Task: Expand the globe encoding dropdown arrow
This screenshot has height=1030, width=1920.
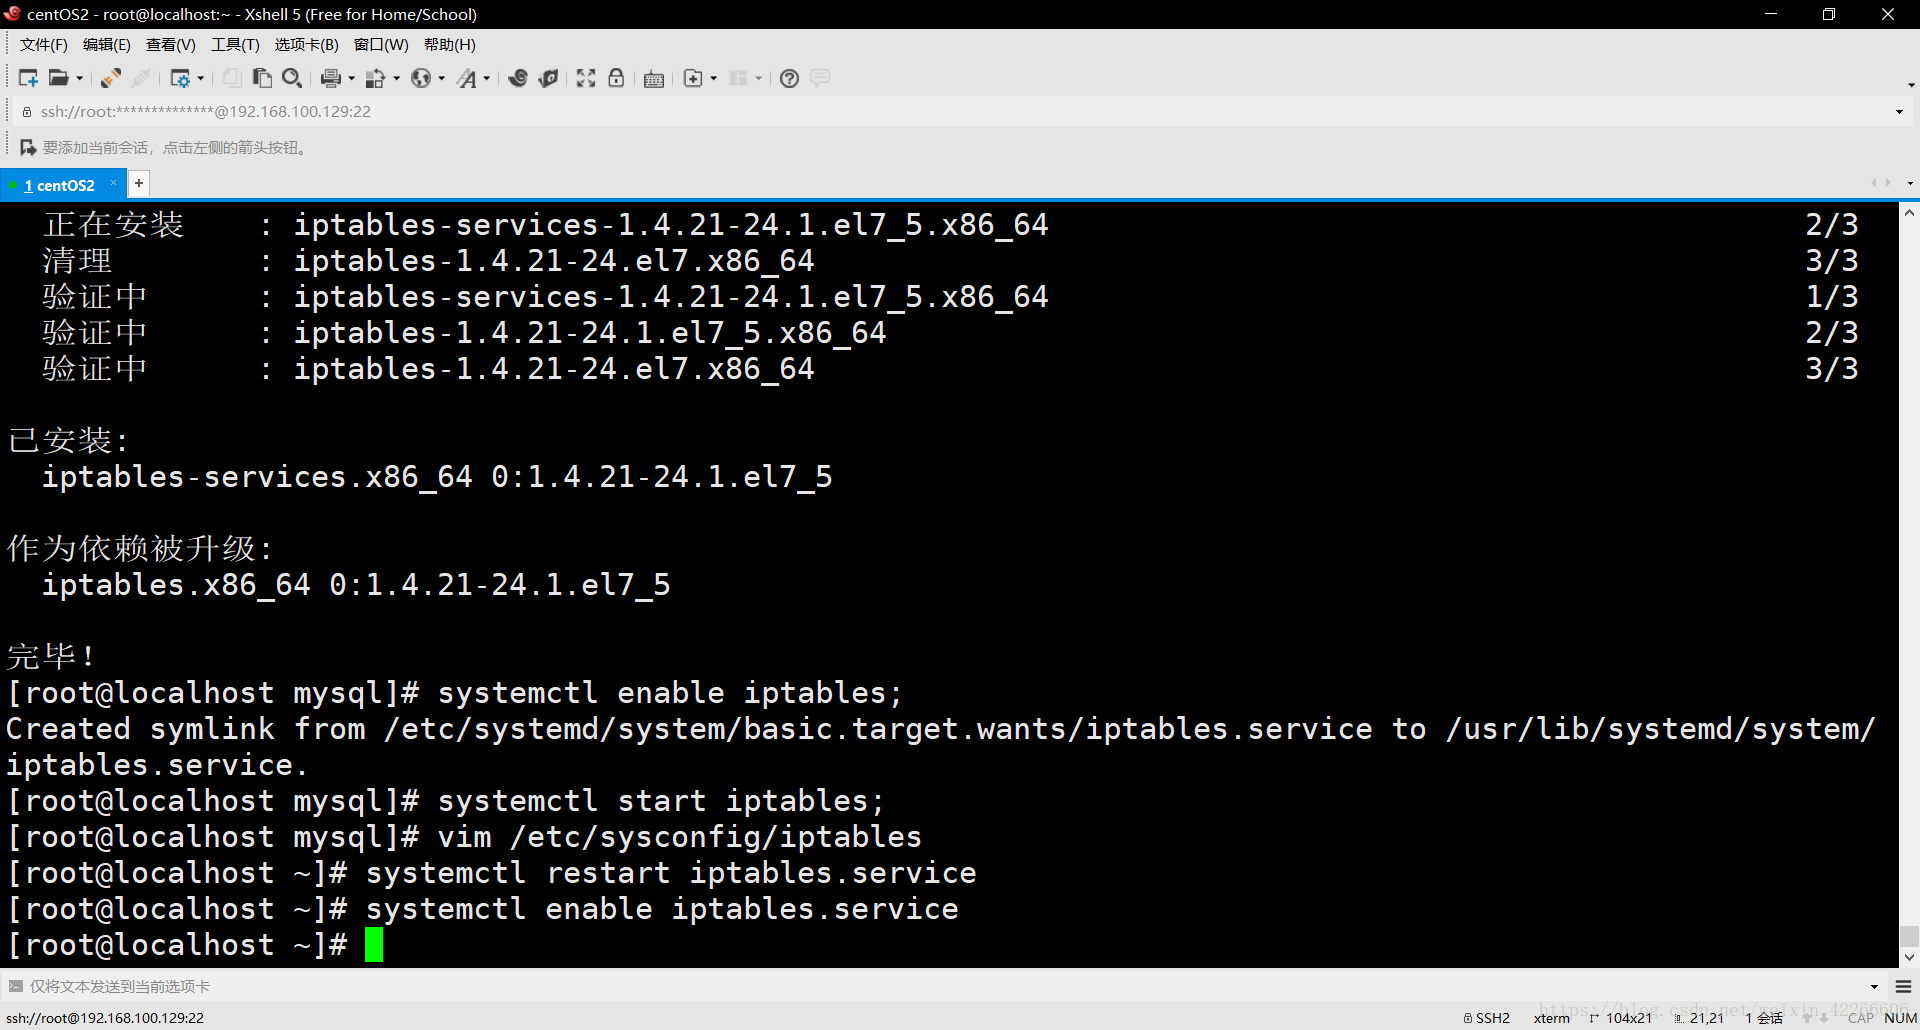Action: point(441,78)
